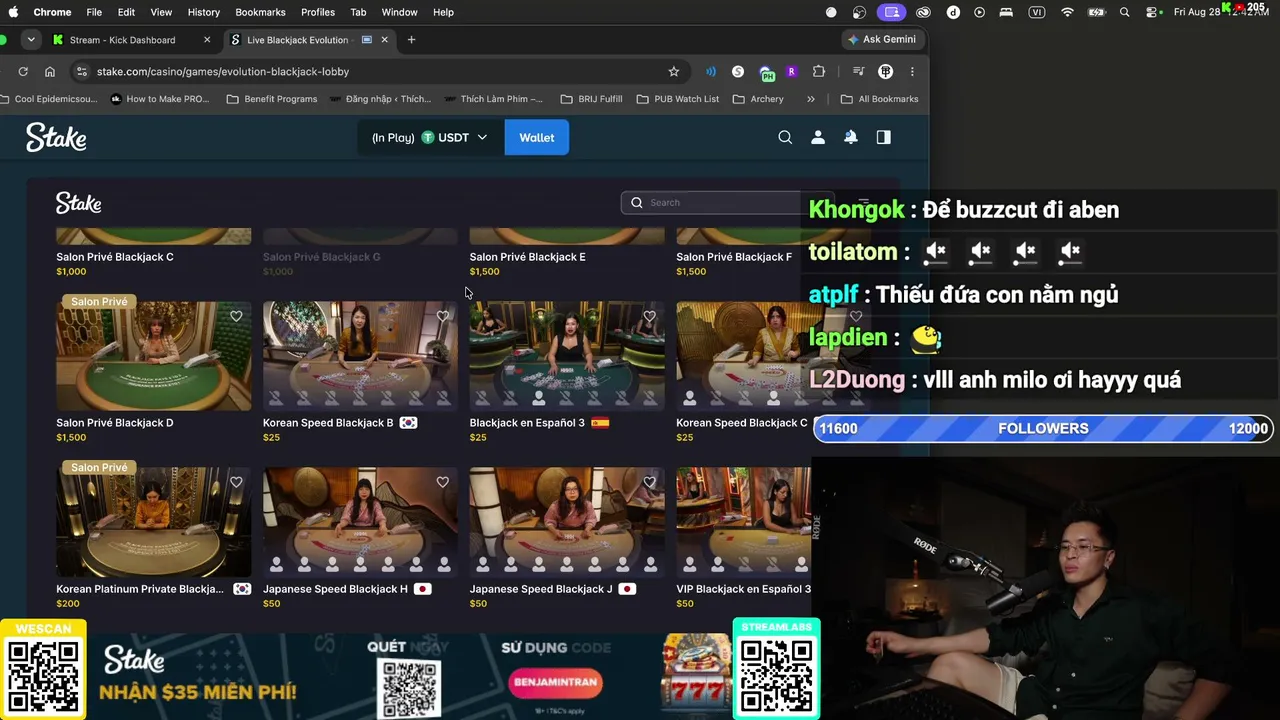Open a new Chrome tab
The height and width of the screenshot is (720, 1280).
[x=411, y=40]
